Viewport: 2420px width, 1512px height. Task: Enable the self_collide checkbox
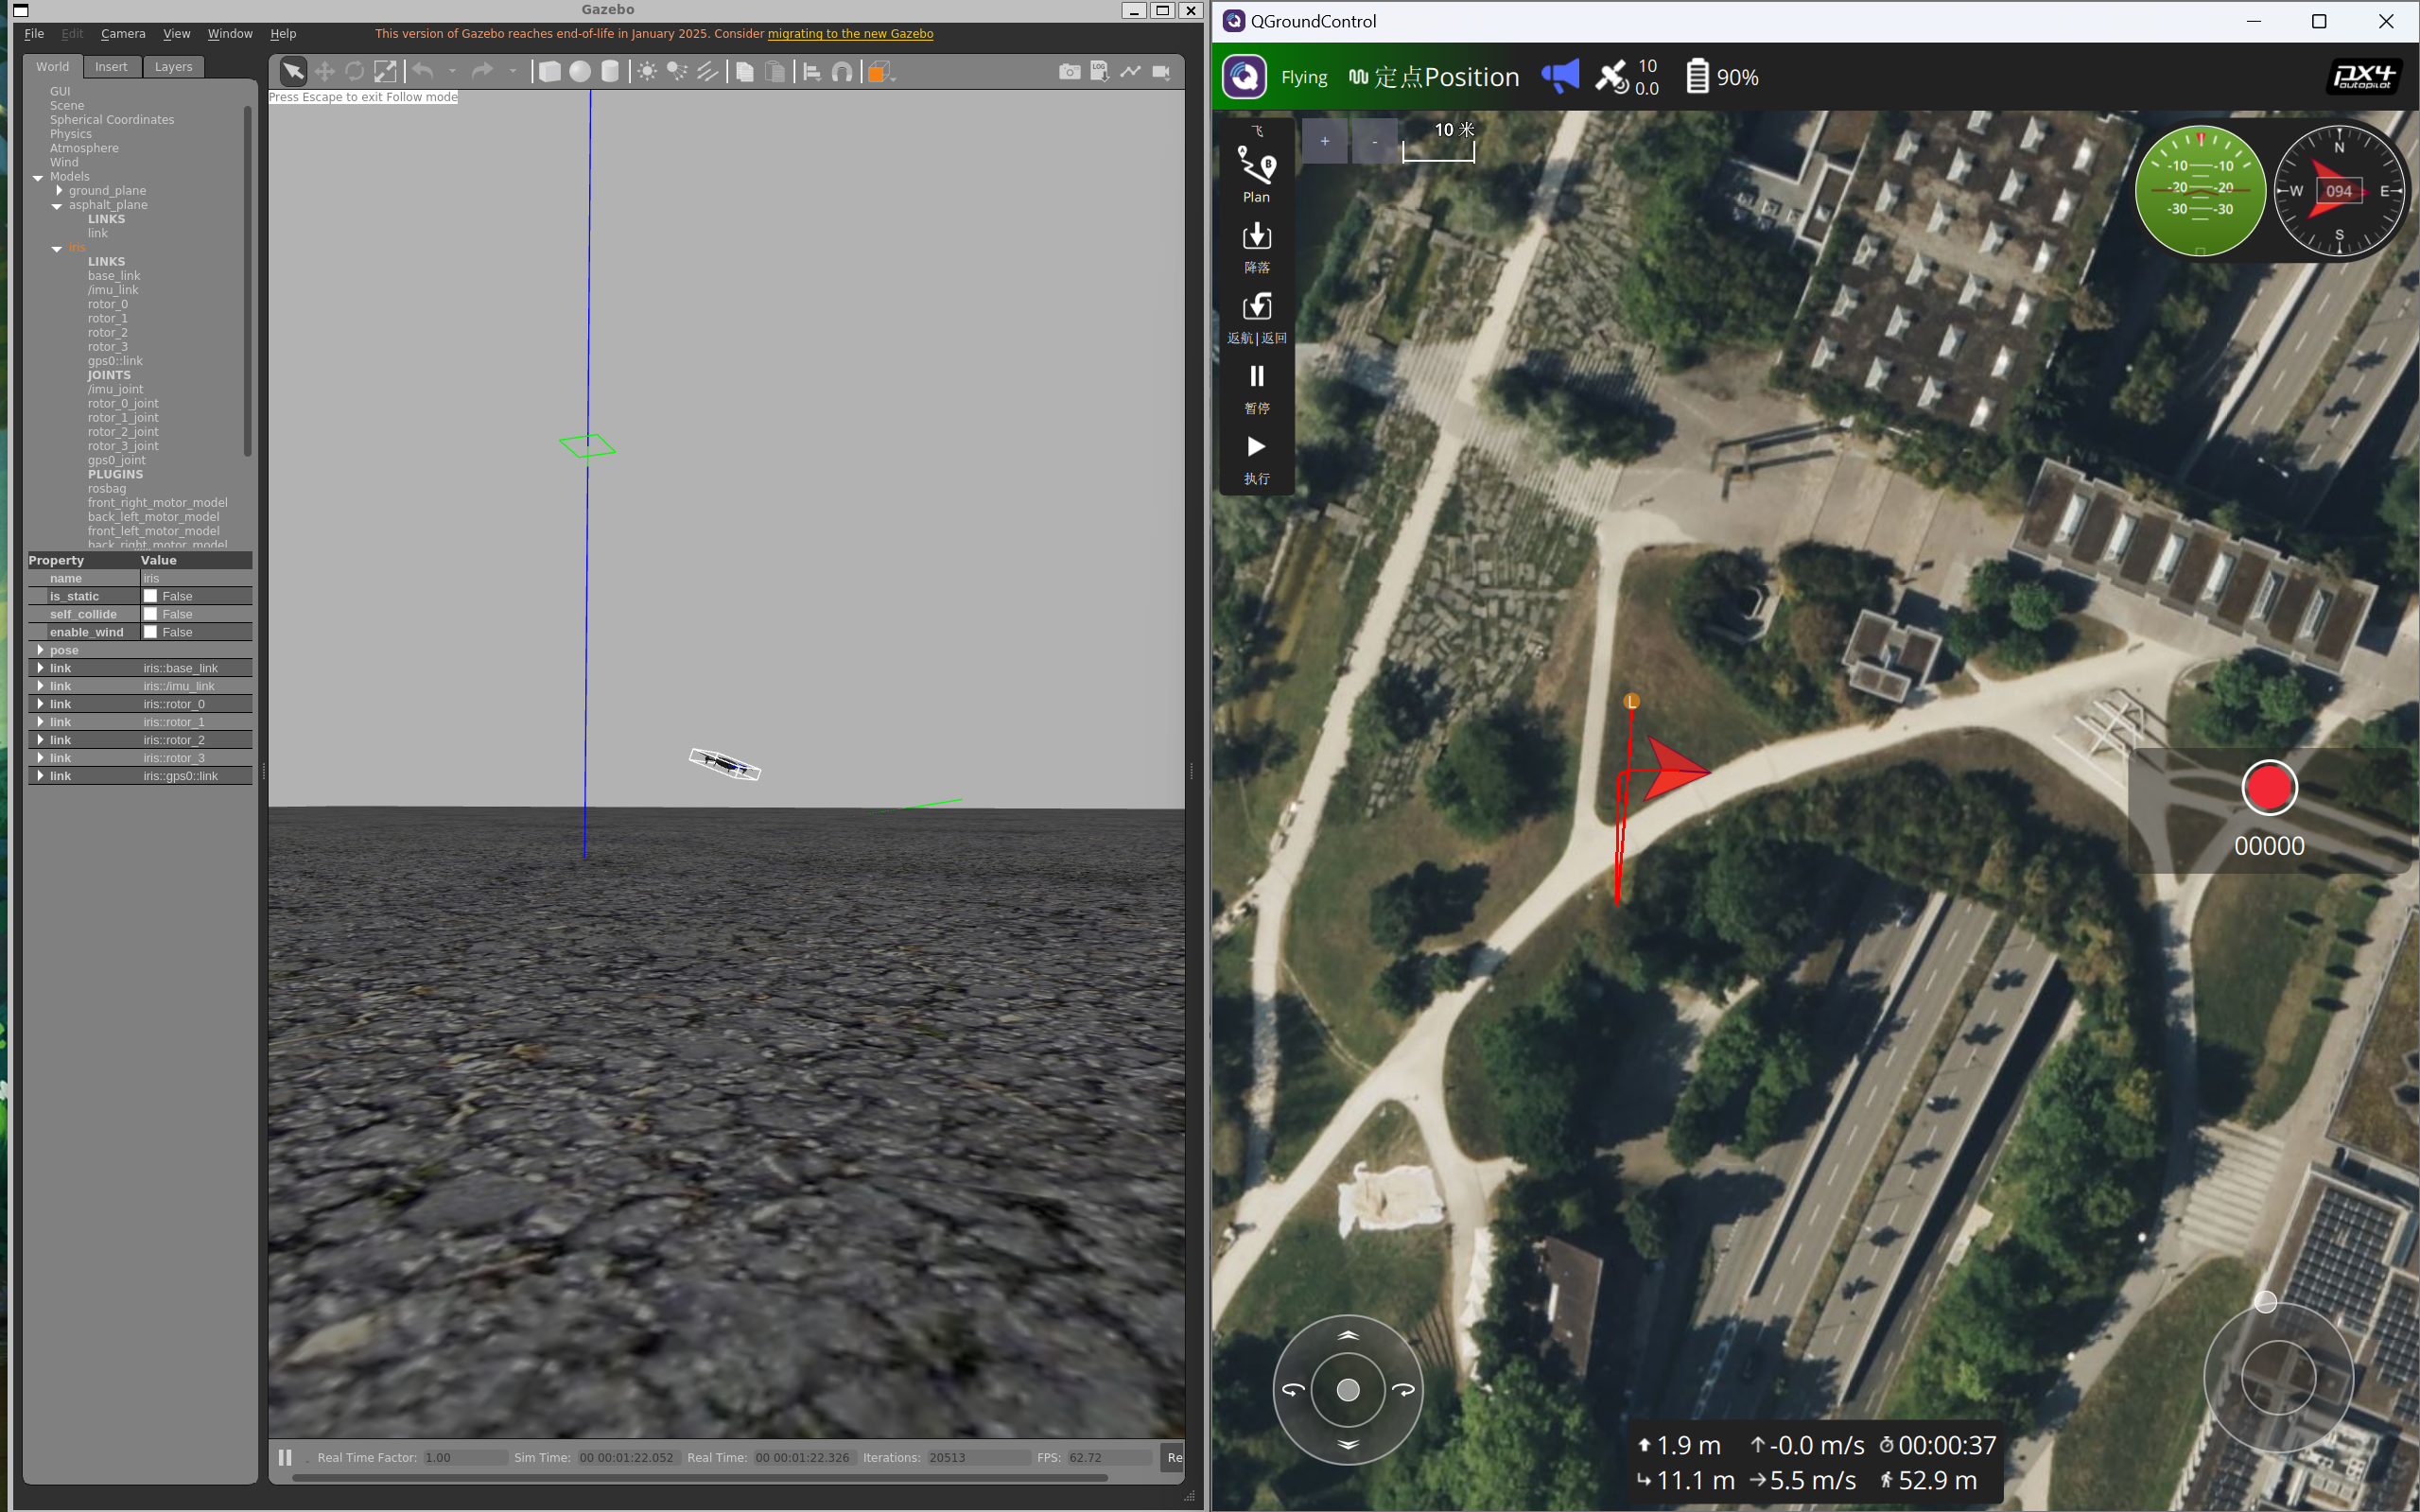(151, 614)
